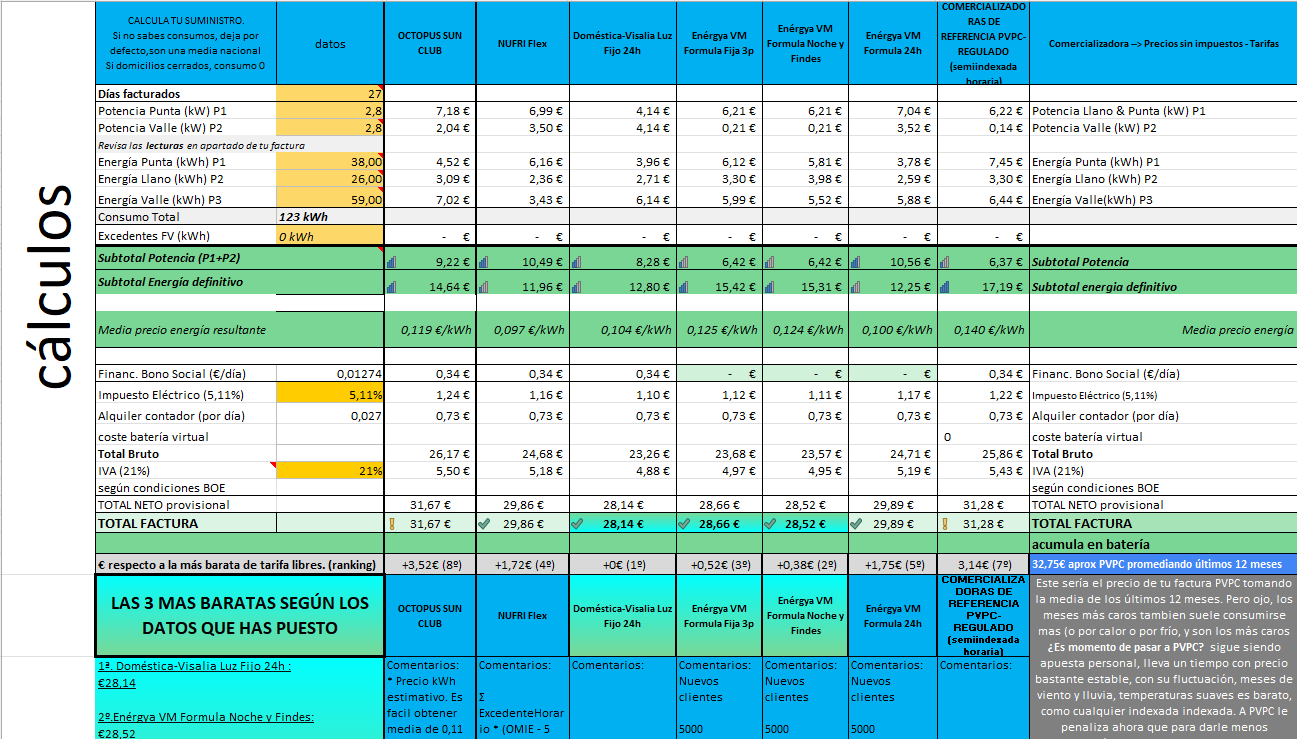Select Potencia Punta P1 datos cell
The image size is (1297, 739).
(330, 111)
